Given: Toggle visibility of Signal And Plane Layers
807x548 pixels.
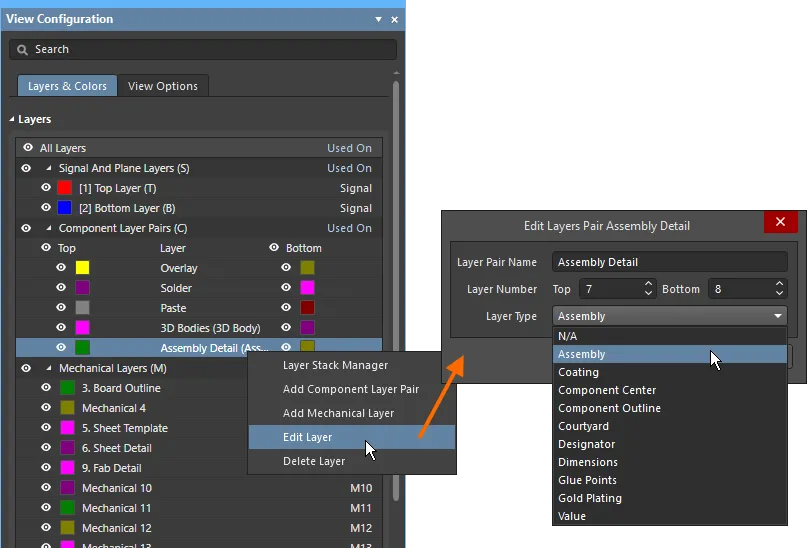Looking at the screenshot, I should pyautogui.click(x=26, y=168).
